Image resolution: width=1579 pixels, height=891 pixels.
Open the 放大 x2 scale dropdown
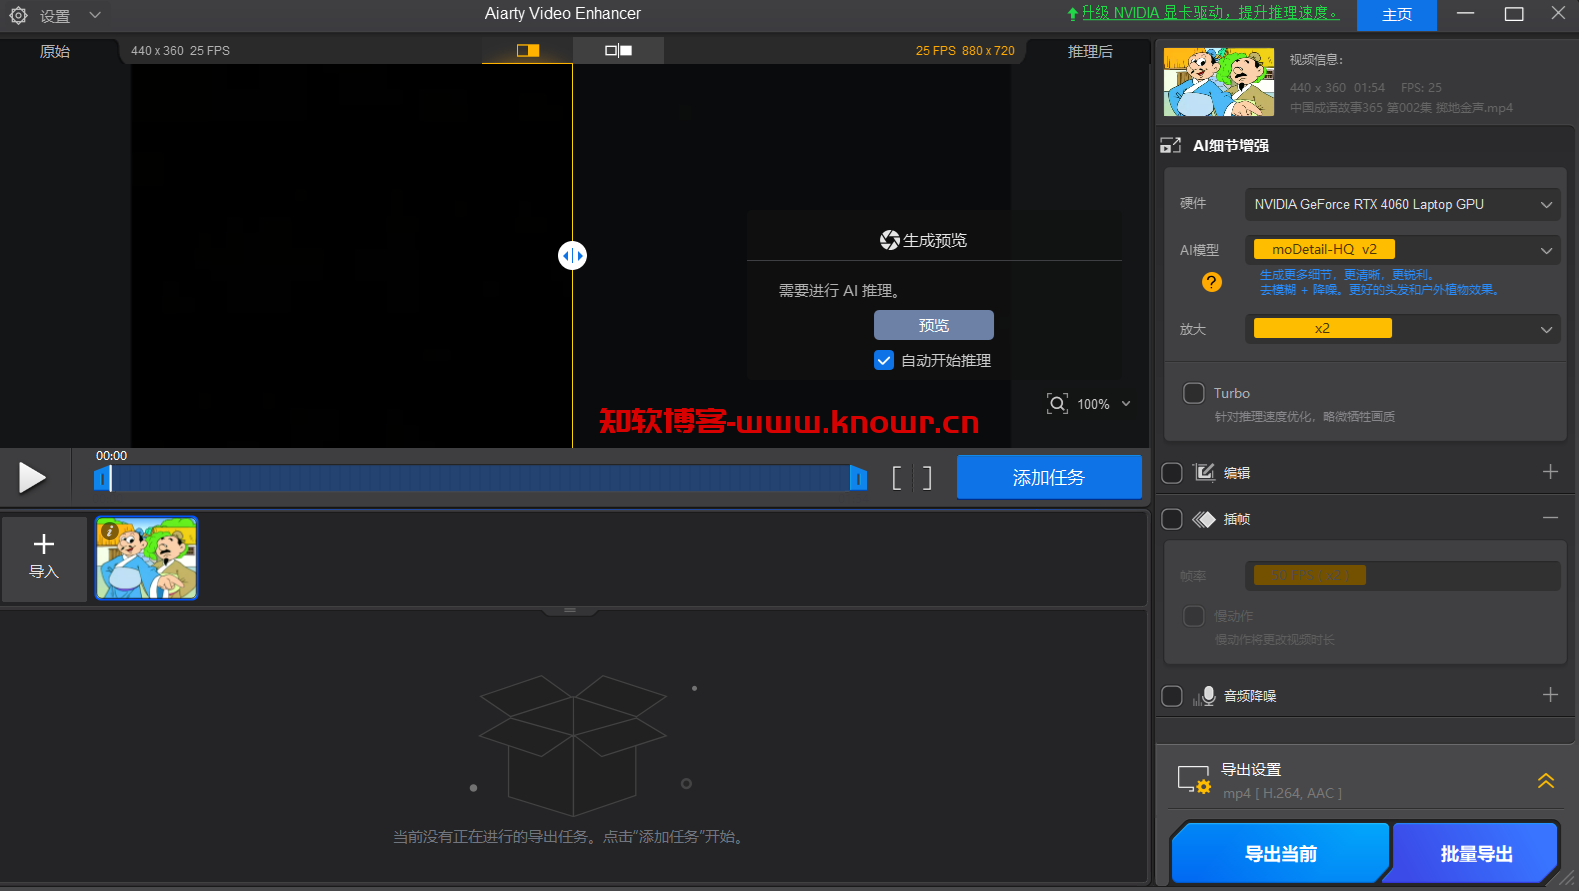tap(1402, 328)
